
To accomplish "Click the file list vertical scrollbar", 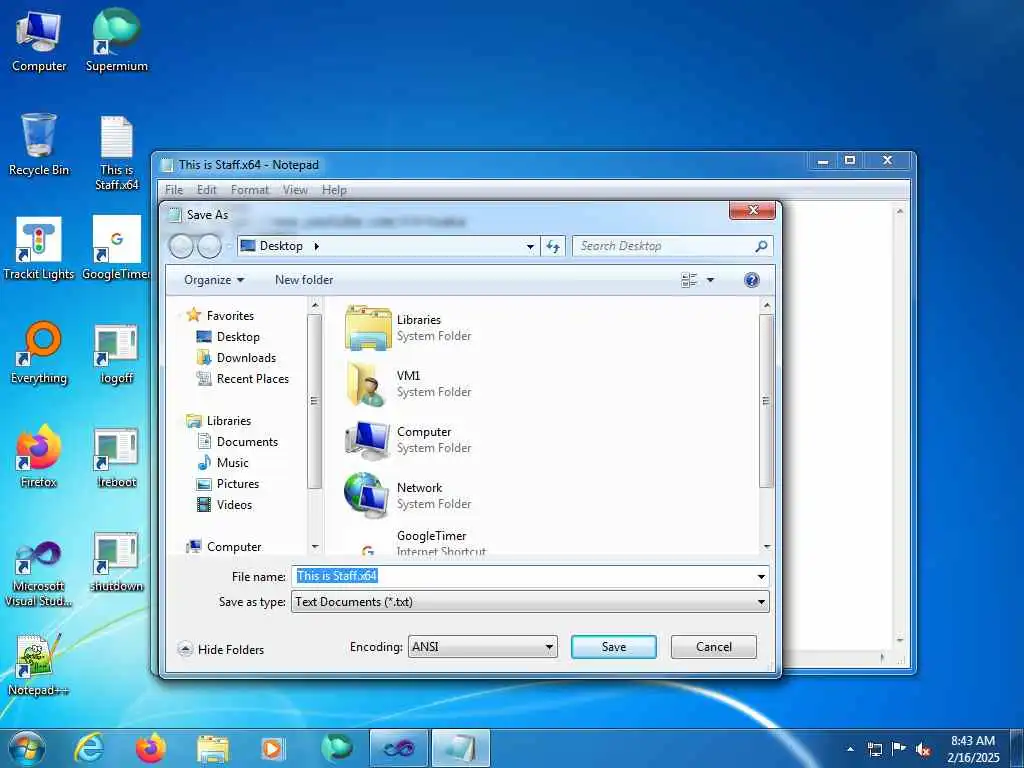I will pyautogui.click(x=767, y=401).
